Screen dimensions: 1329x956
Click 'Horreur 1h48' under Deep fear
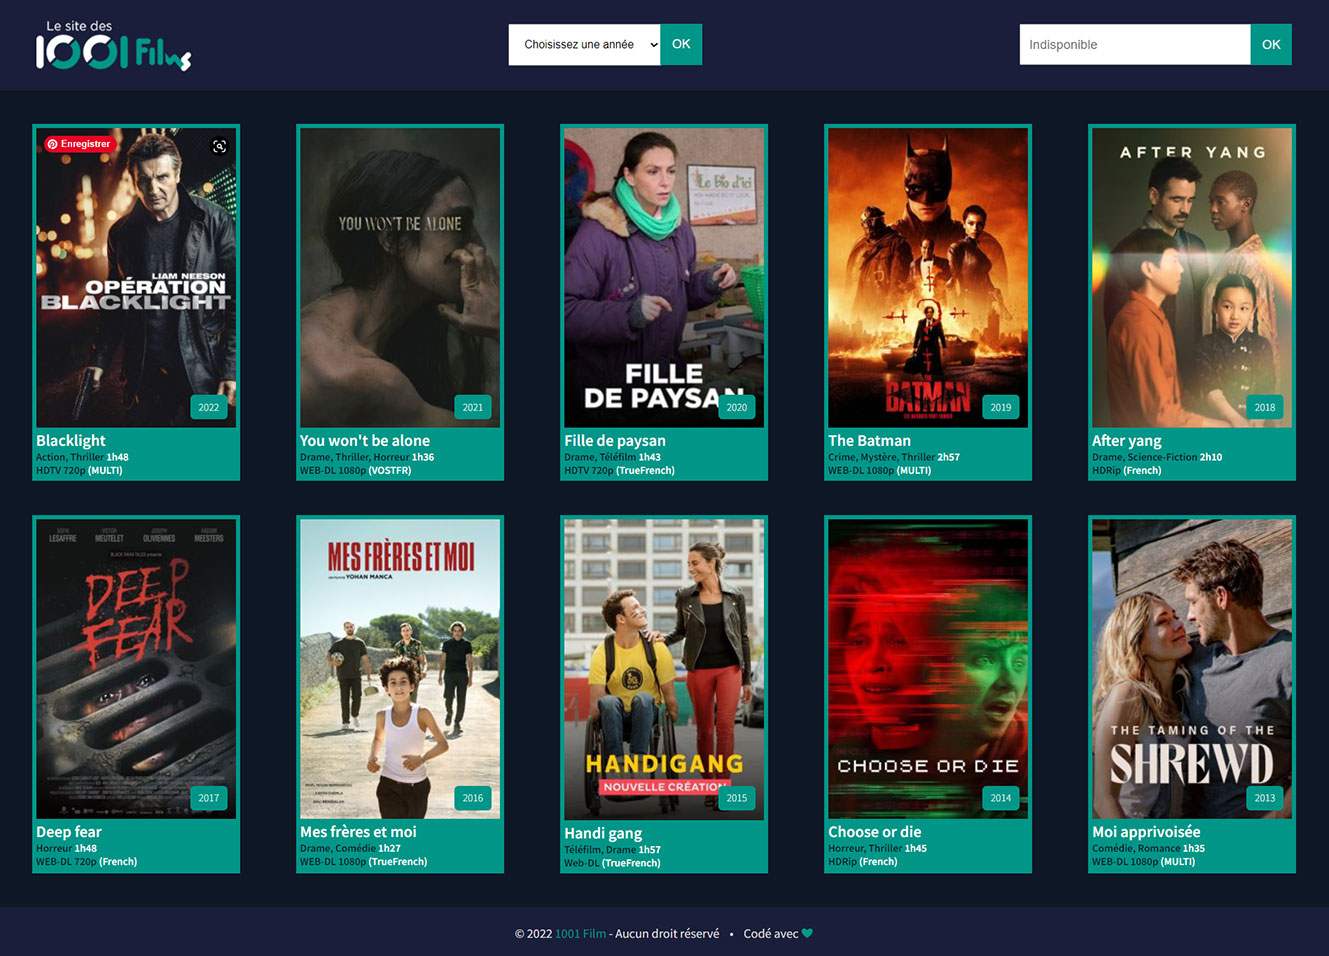point(67,848)
